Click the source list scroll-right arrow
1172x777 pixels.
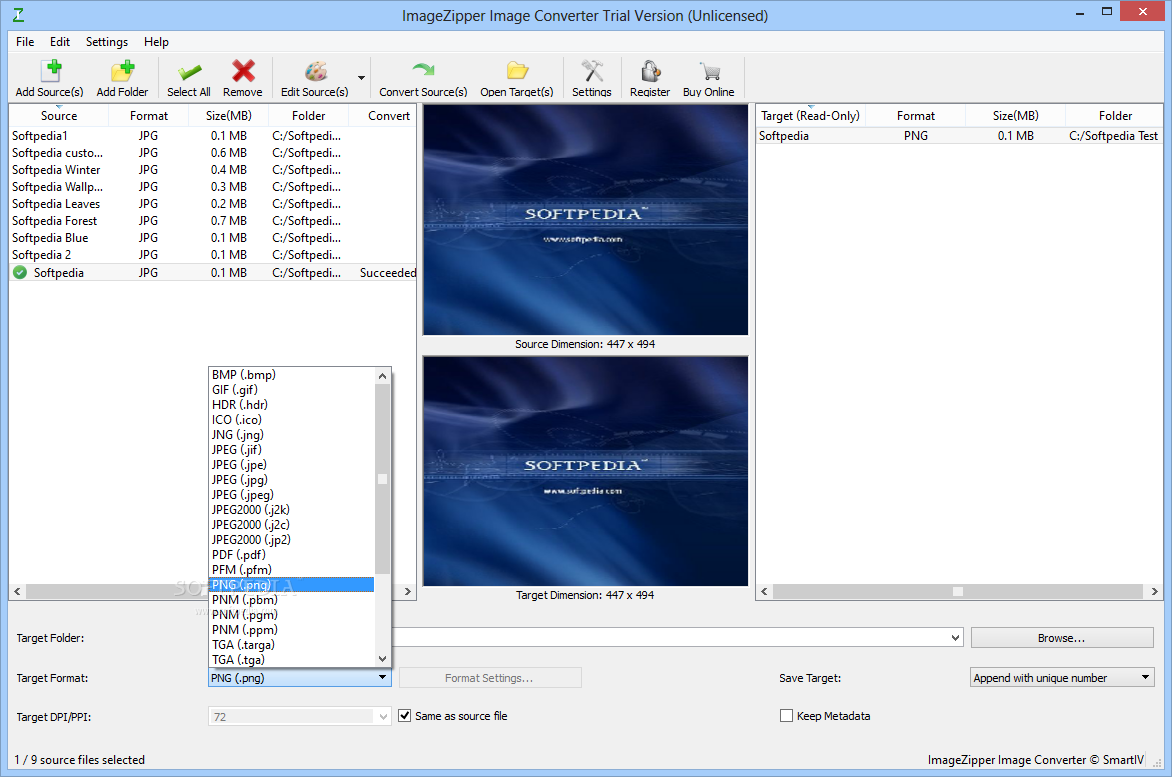pyautogui.click(x=407, y=592)
